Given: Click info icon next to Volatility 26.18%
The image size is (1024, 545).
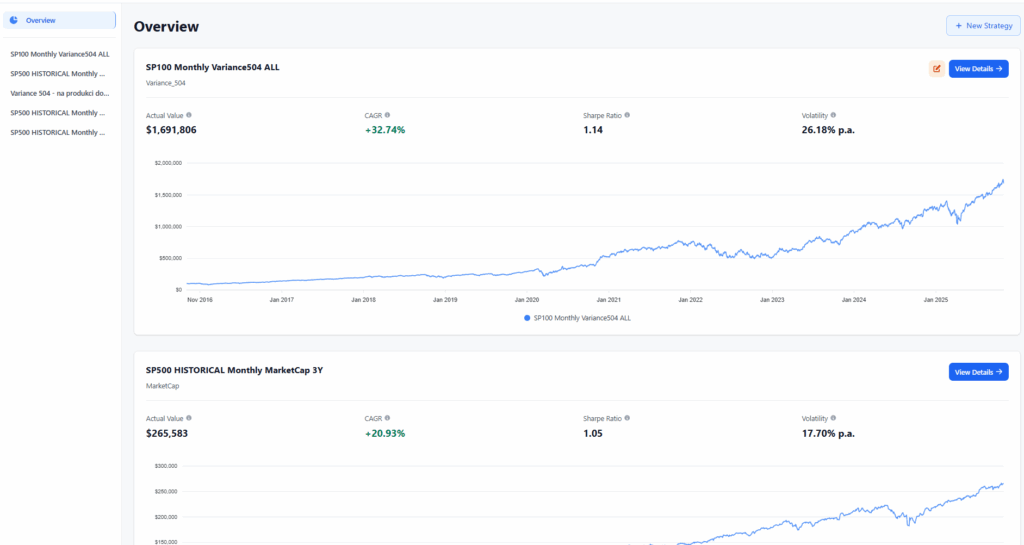Looking at the screenshot, I should (x=833, y=115).
